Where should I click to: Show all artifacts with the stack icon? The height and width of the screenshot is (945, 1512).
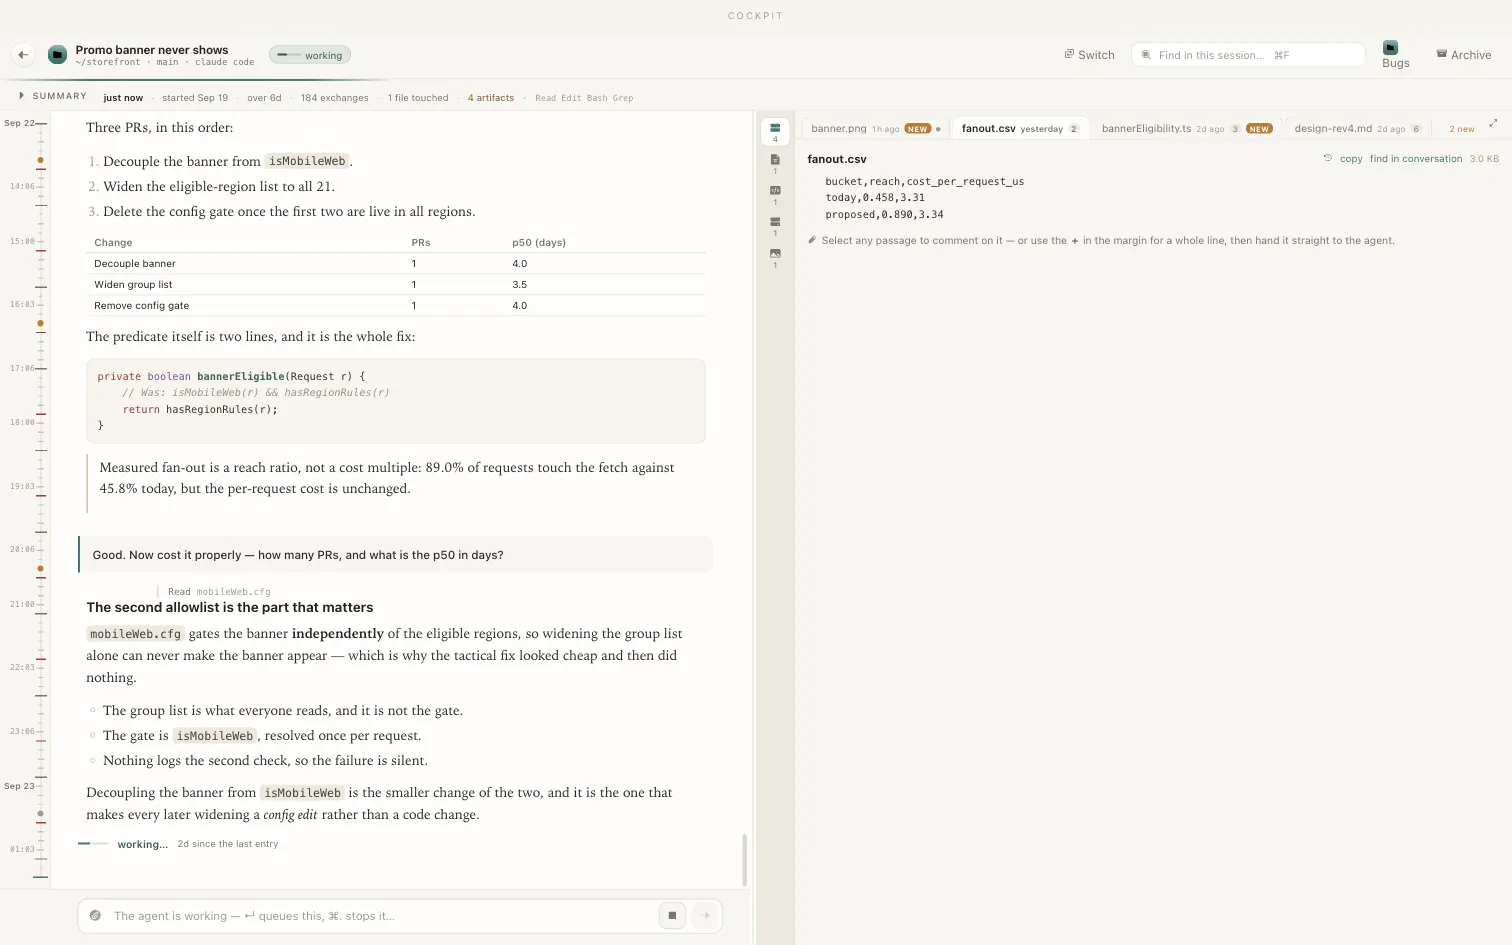tap(775, 132)
